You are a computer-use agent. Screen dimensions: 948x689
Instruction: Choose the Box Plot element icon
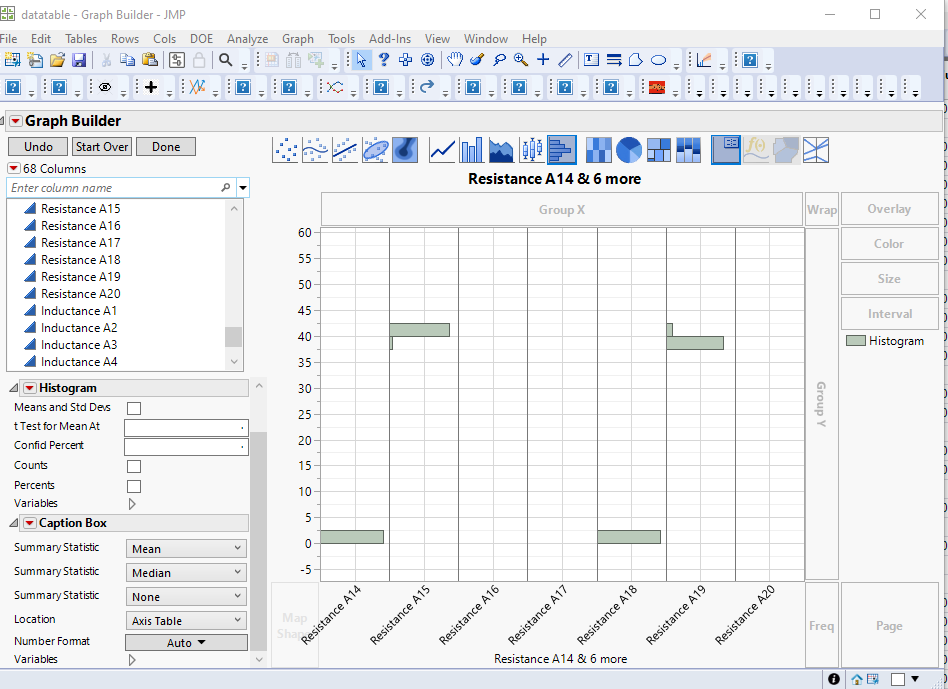point(532,150)
